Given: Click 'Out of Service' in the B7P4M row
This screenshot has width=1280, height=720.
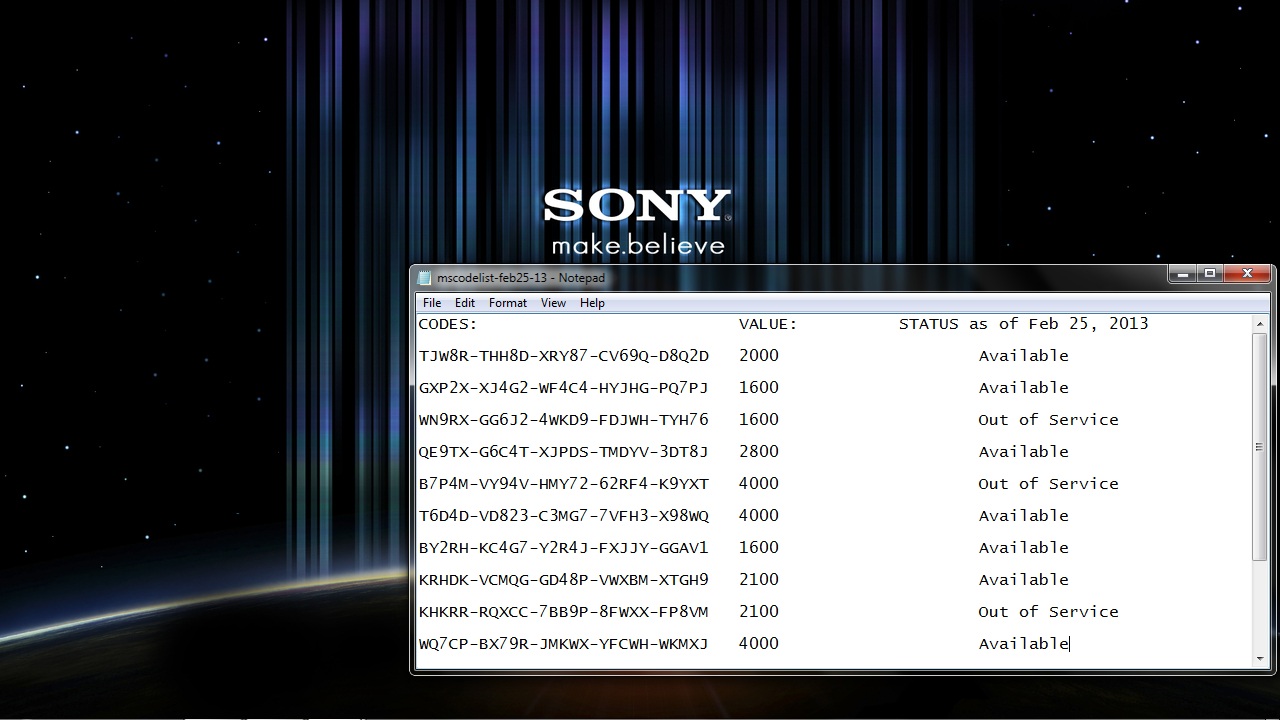Looking at the screenshot, I should pyautogui.click(x=1048, y=484).
